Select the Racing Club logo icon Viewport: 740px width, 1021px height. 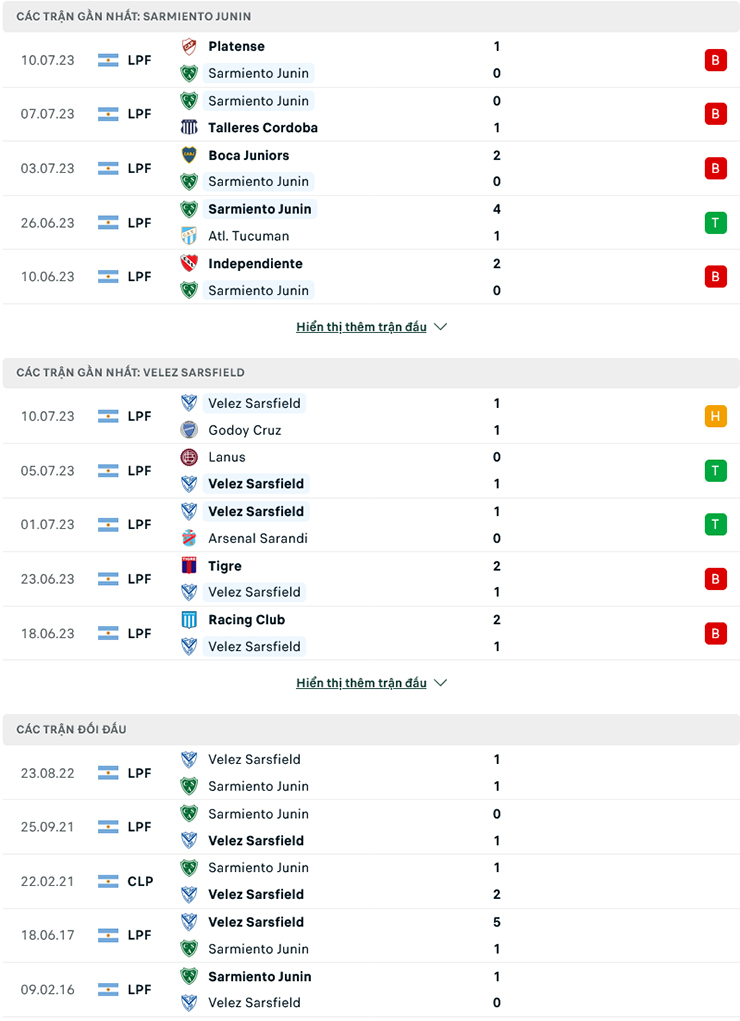coord(190,620)
